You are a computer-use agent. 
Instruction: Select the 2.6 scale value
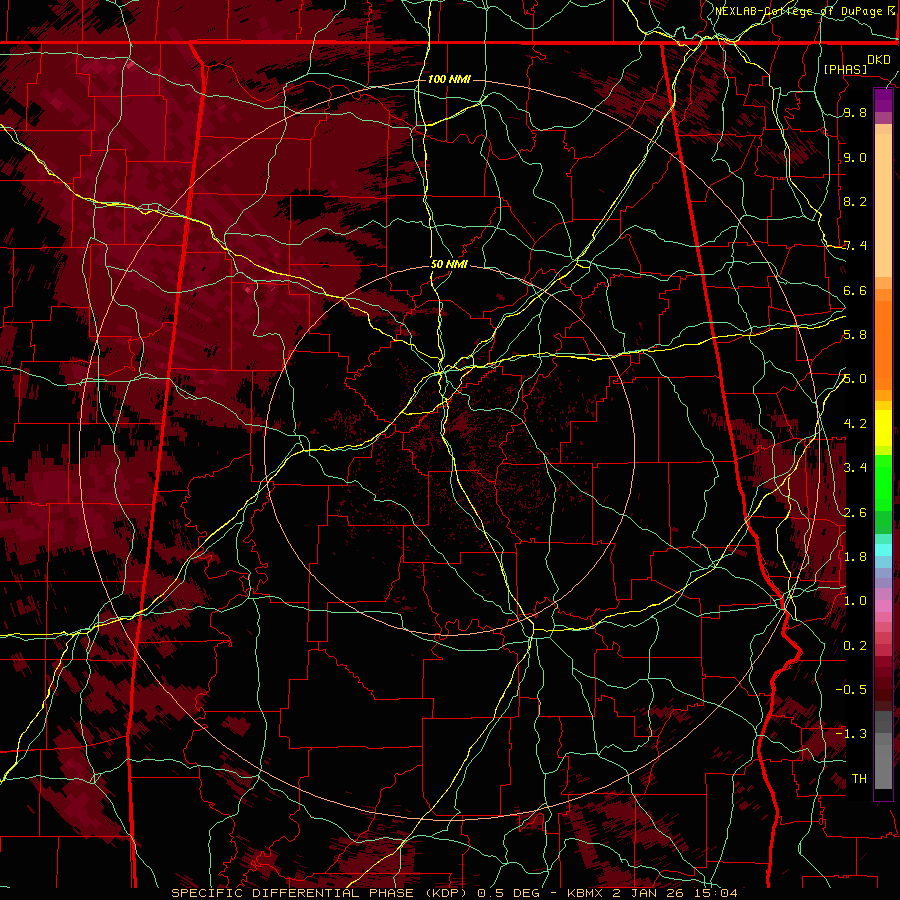pos(855,513)
